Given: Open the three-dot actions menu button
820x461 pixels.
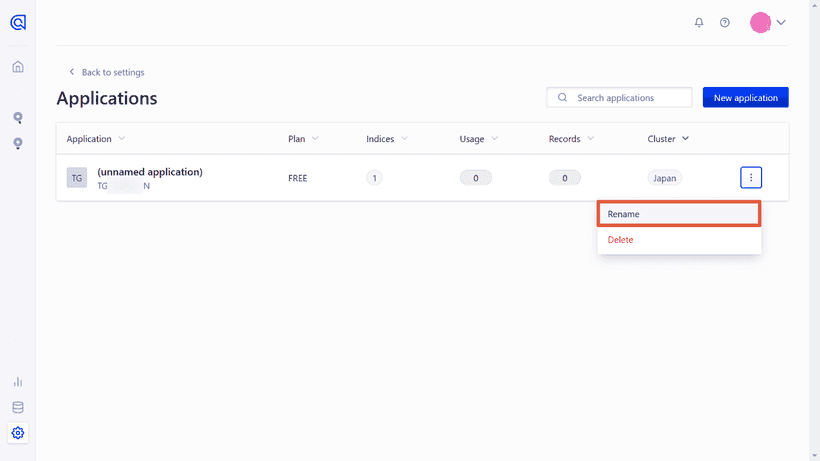Looking at the screenshot, I should [751, 178].
